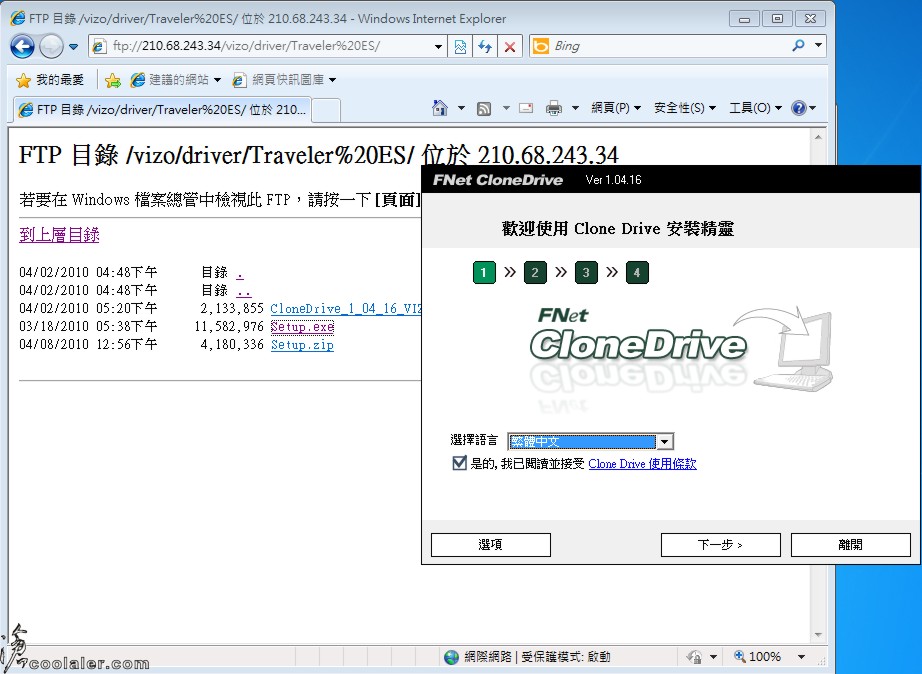Viewport: 922px width, 674px height.
Task: Refresh the page using the refresh icon
Action: [x=485, y=46]
